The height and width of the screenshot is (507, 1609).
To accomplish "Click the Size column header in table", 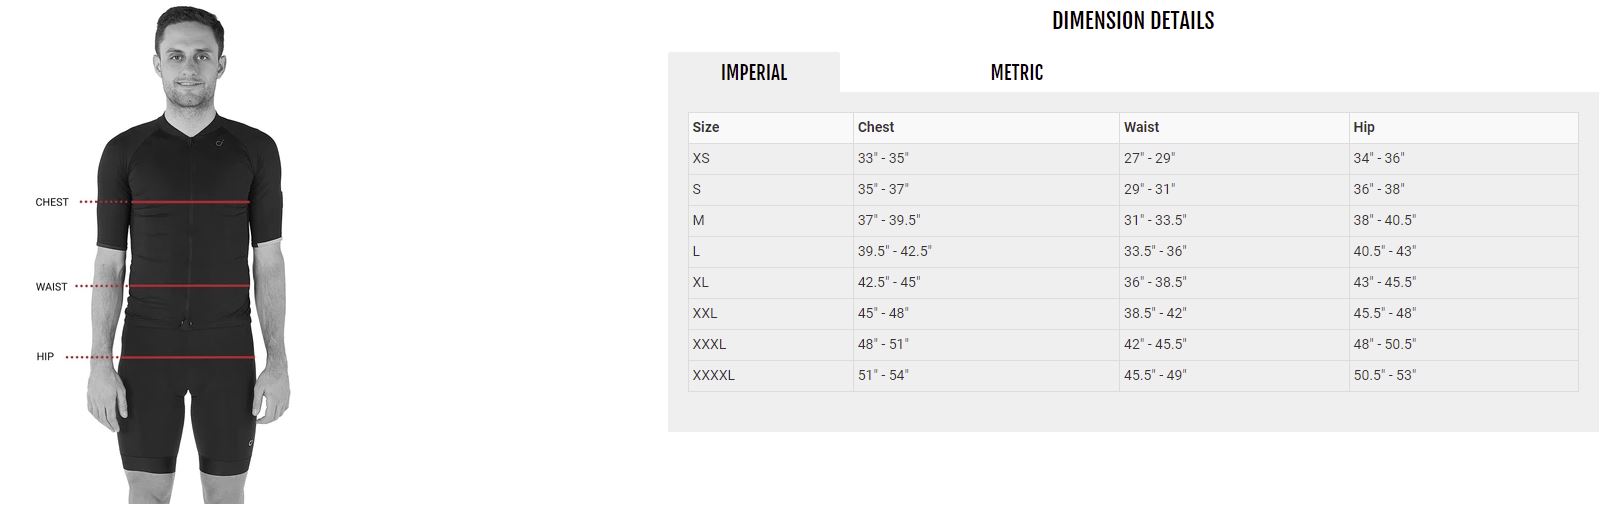I will click(x=706, y=127).
